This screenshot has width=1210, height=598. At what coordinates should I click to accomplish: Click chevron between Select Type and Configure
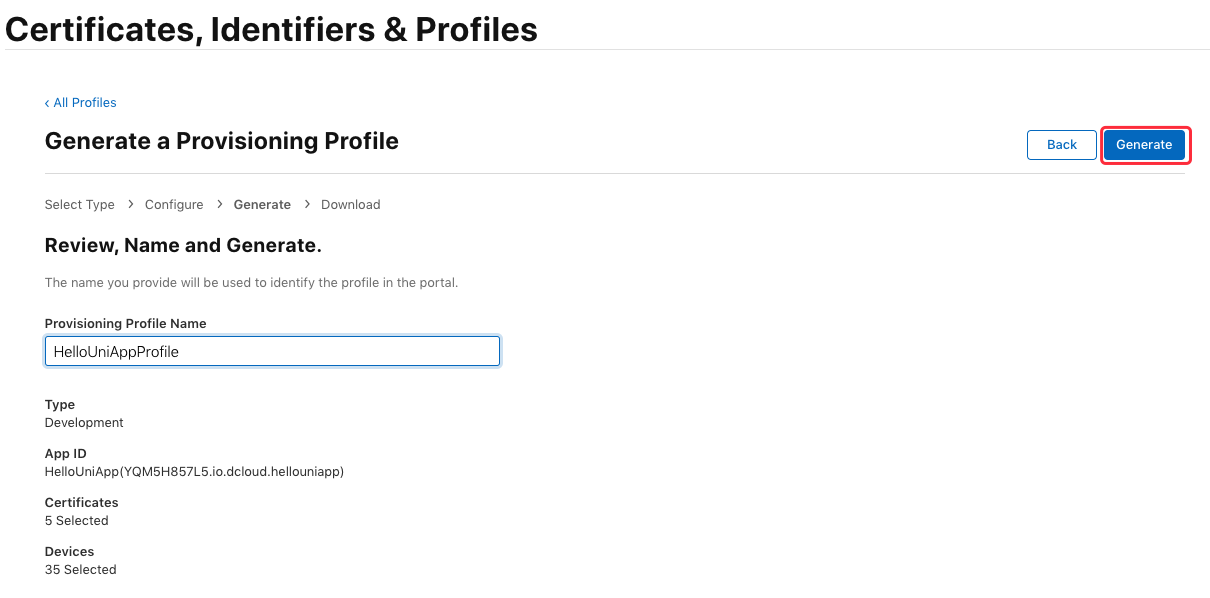point(130,204)
